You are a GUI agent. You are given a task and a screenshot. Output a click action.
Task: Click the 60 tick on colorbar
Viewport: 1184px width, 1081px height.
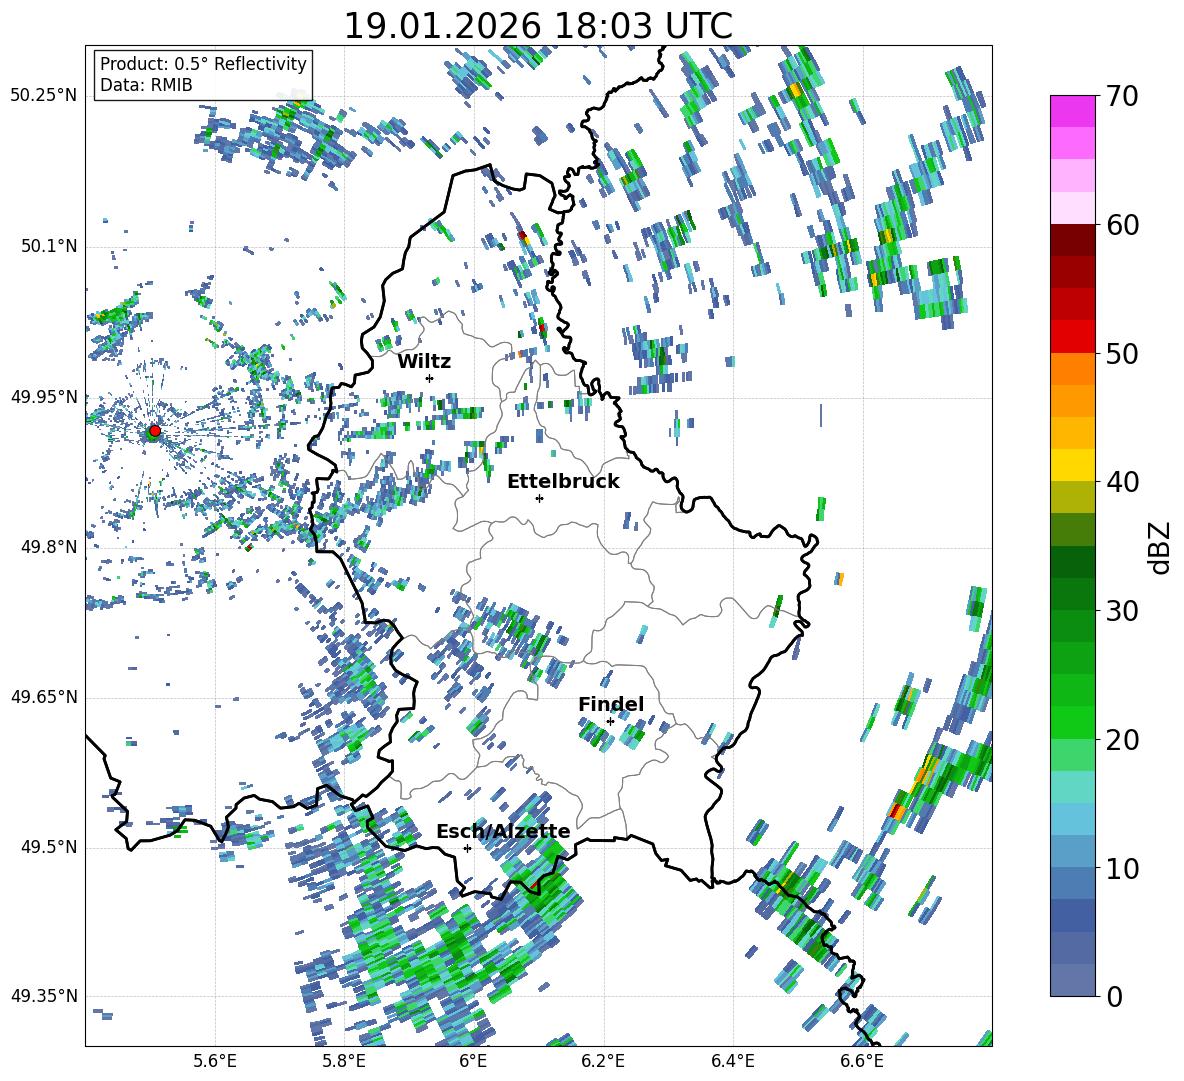pos(1121,225)
